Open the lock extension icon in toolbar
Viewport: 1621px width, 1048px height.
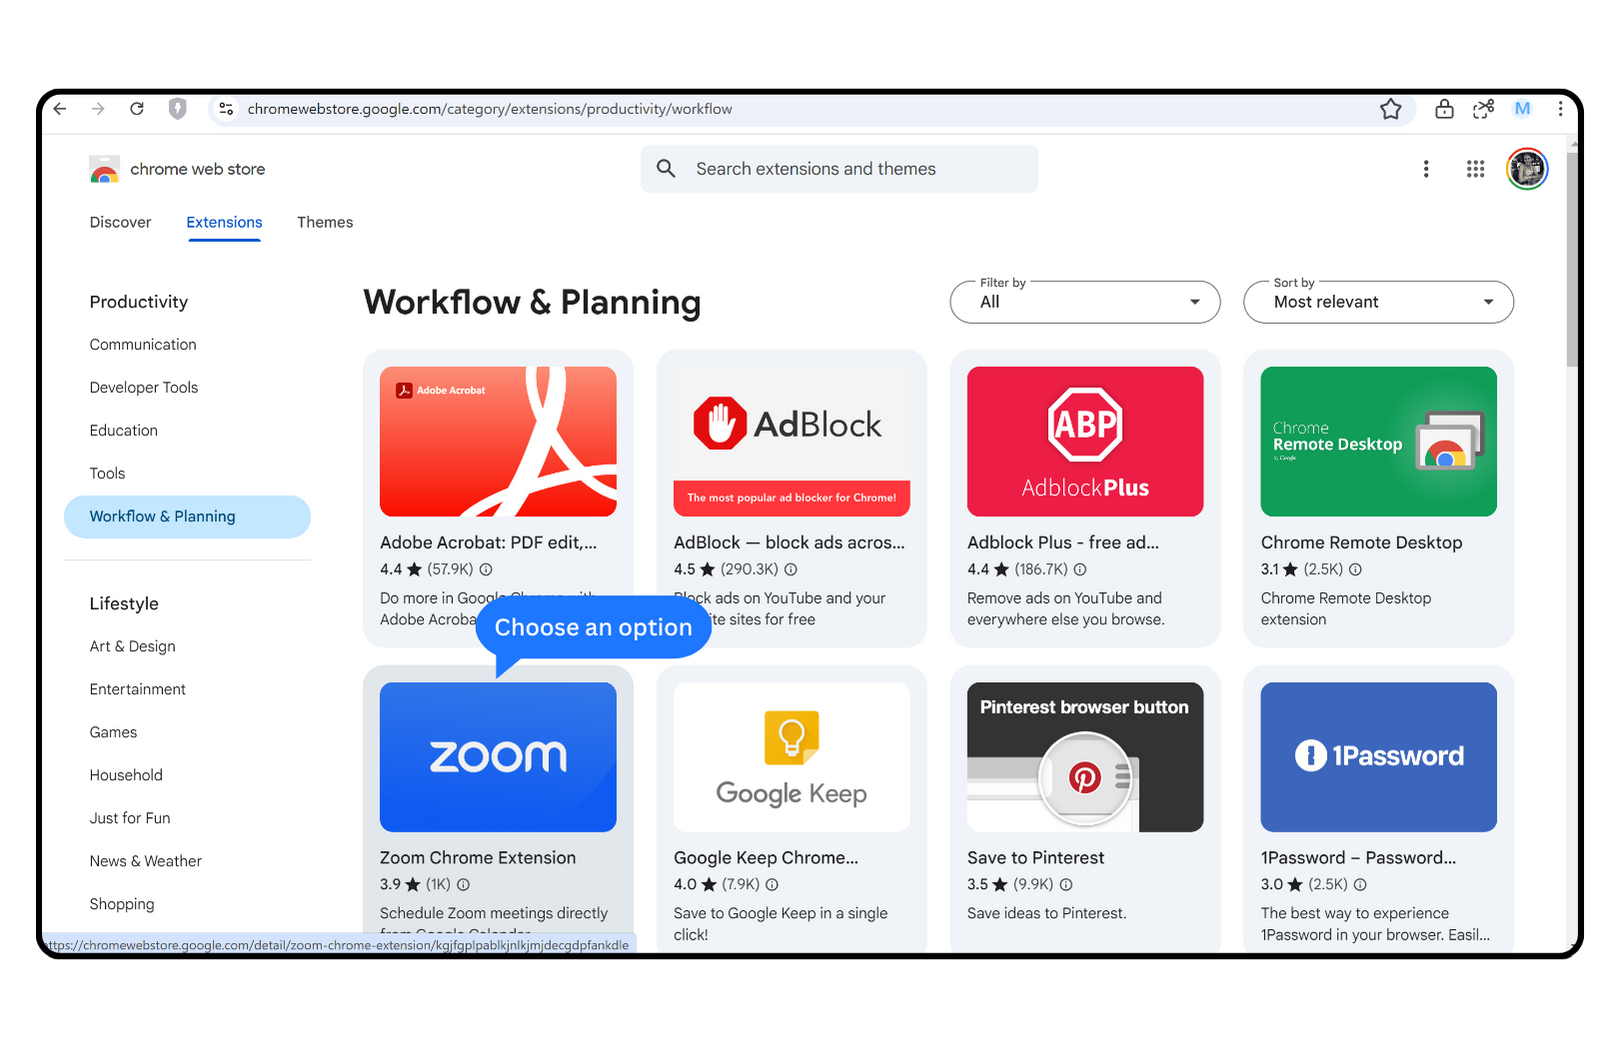pos(1444,109)
